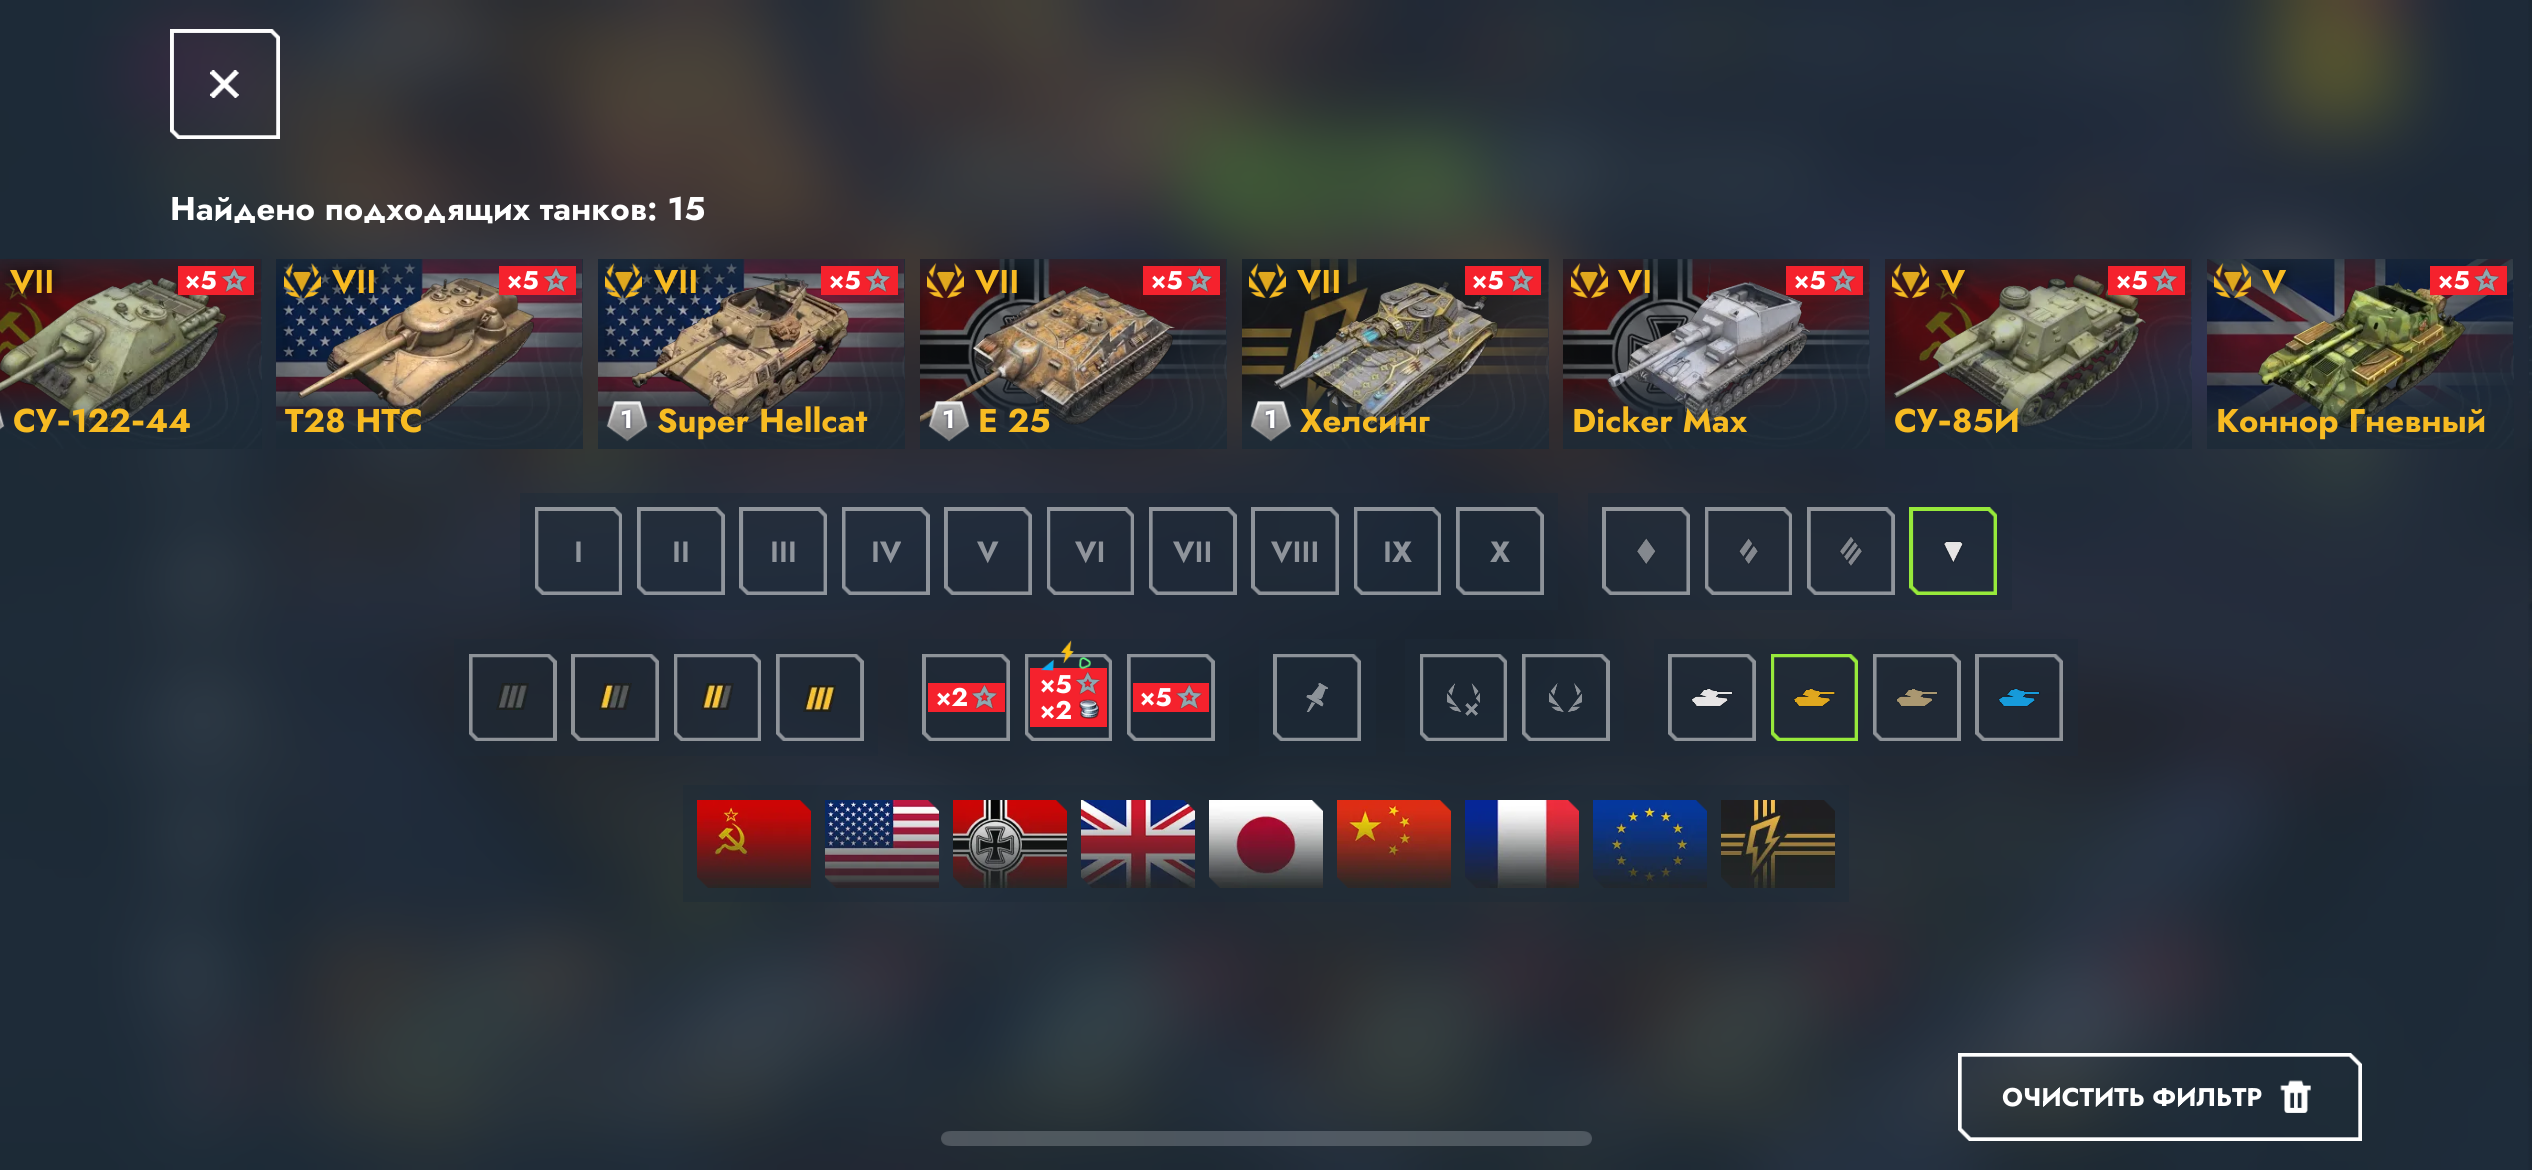Toggle the x5 star bonus filter
The image size is (2532, 1170).
[1170, 697]
